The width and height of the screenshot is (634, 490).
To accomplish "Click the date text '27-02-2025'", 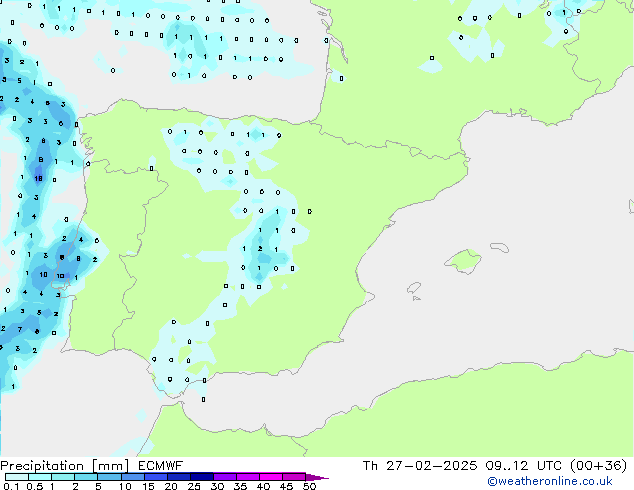I will 431,466.
